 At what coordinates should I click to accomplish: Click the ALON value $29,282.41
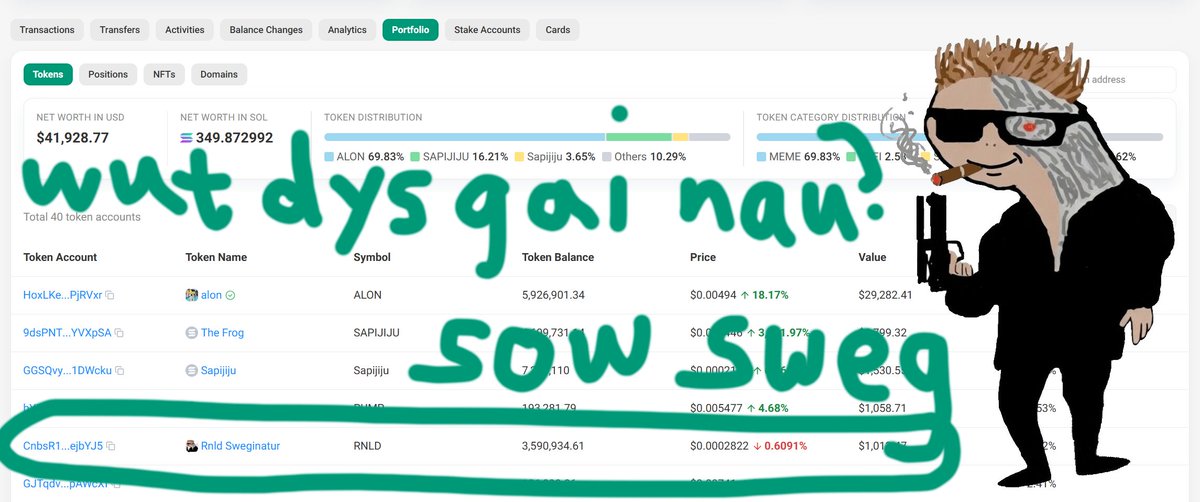(x=885, y=296)
